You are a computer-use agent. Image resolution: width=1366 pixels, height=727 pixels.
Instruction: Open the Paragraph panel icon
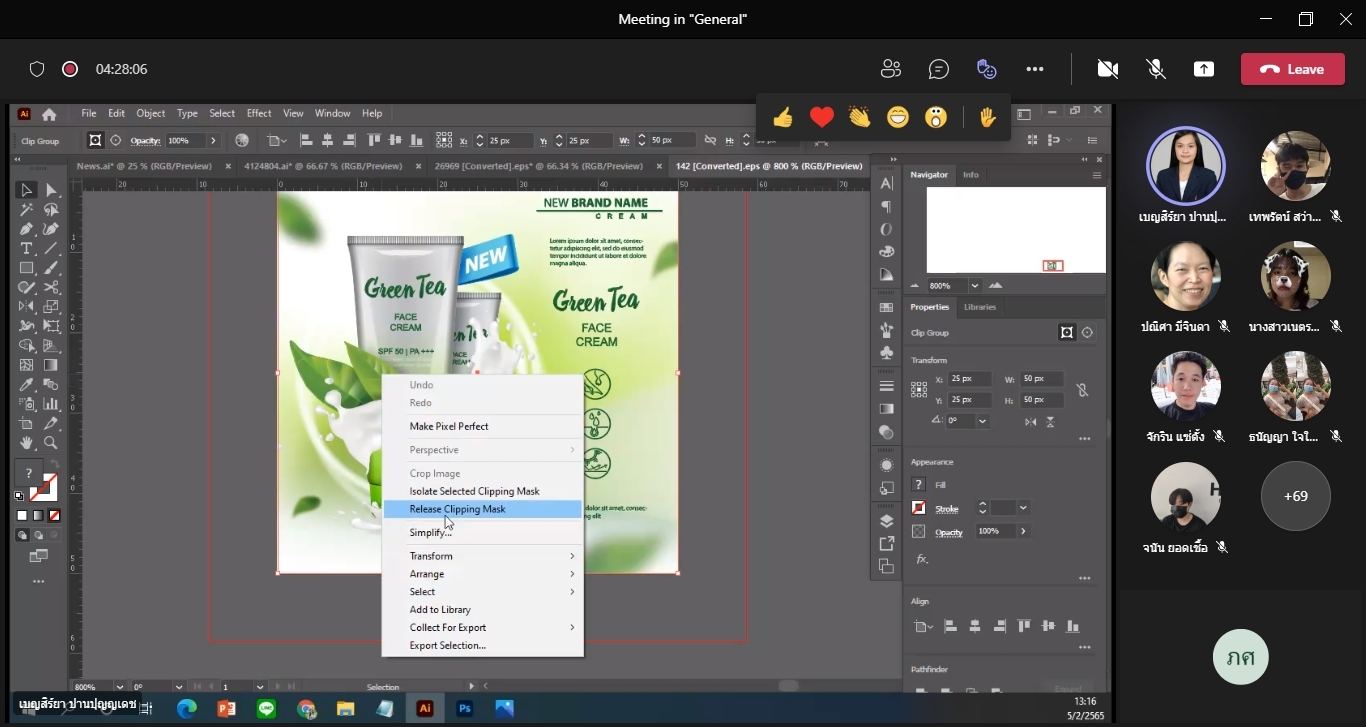pyautogui.click(x=886, y=206)
